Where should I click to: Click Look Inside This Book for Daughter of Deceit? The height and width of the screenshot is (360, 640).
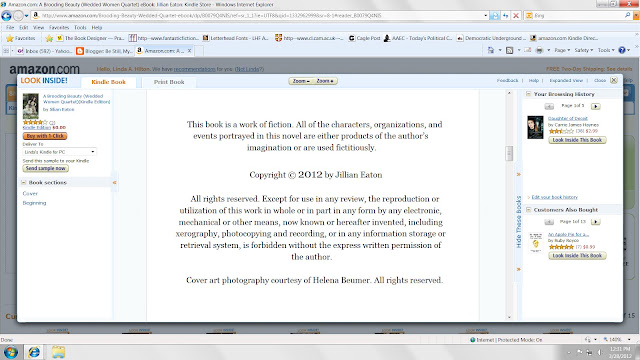coord(577,140)
